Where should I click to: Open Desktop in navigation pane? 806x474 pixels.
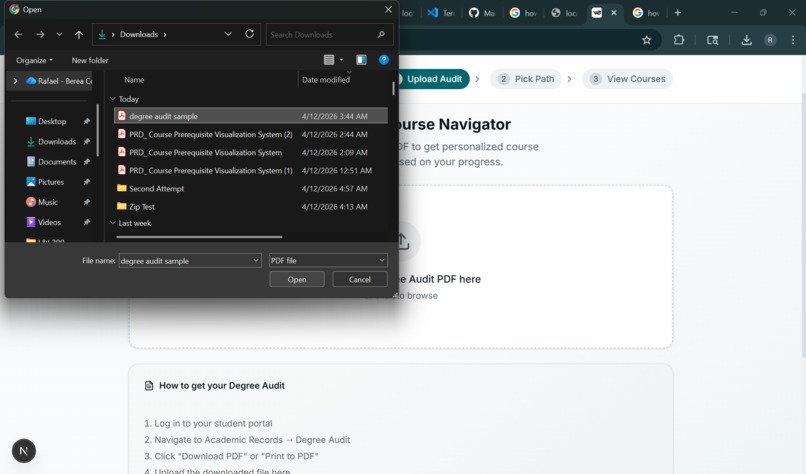tap(52, 121)
